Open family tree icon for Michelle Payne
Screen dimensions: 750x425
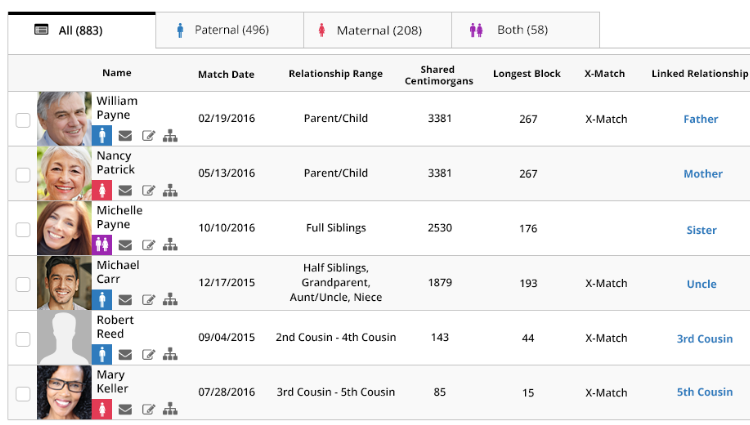(170, 245)
